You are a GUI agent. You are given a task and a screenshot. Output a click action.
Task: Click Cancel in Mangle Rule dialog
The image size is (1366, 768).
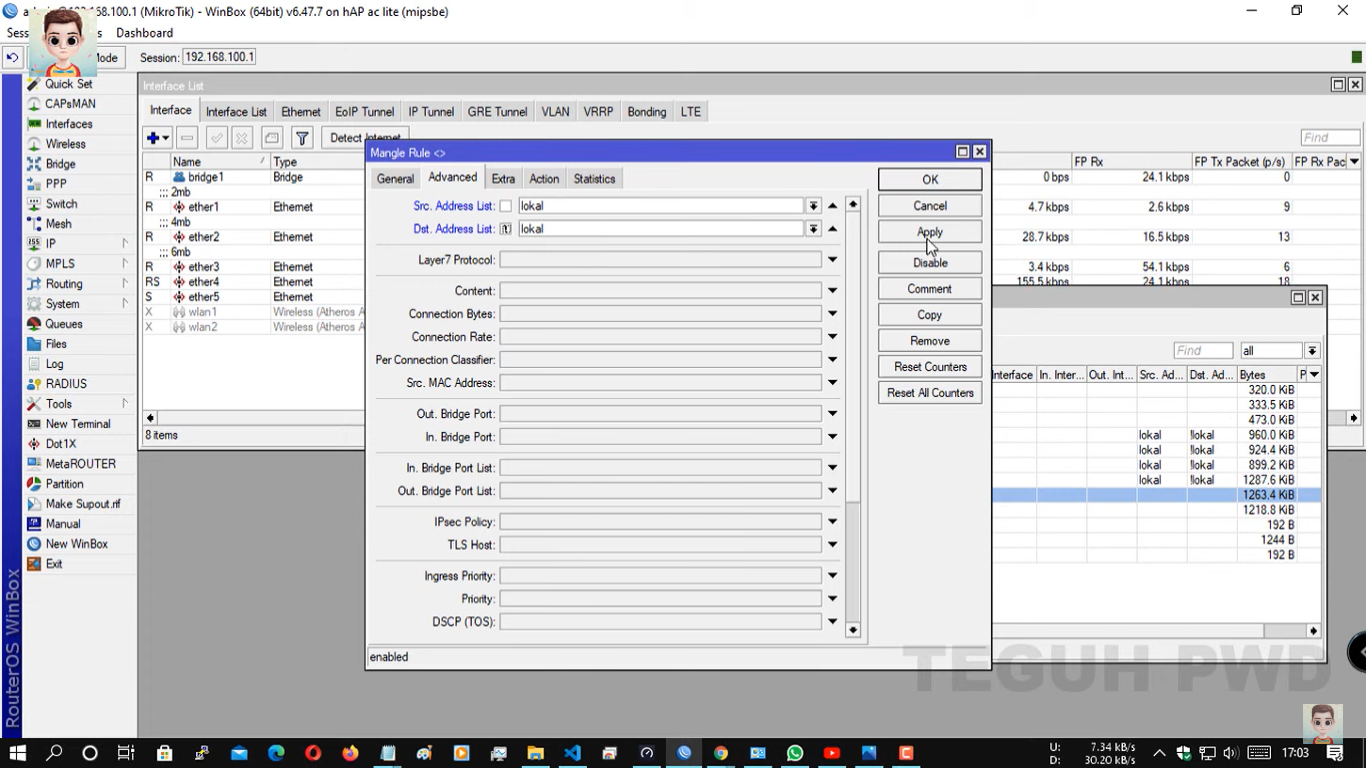coord(930,206)
